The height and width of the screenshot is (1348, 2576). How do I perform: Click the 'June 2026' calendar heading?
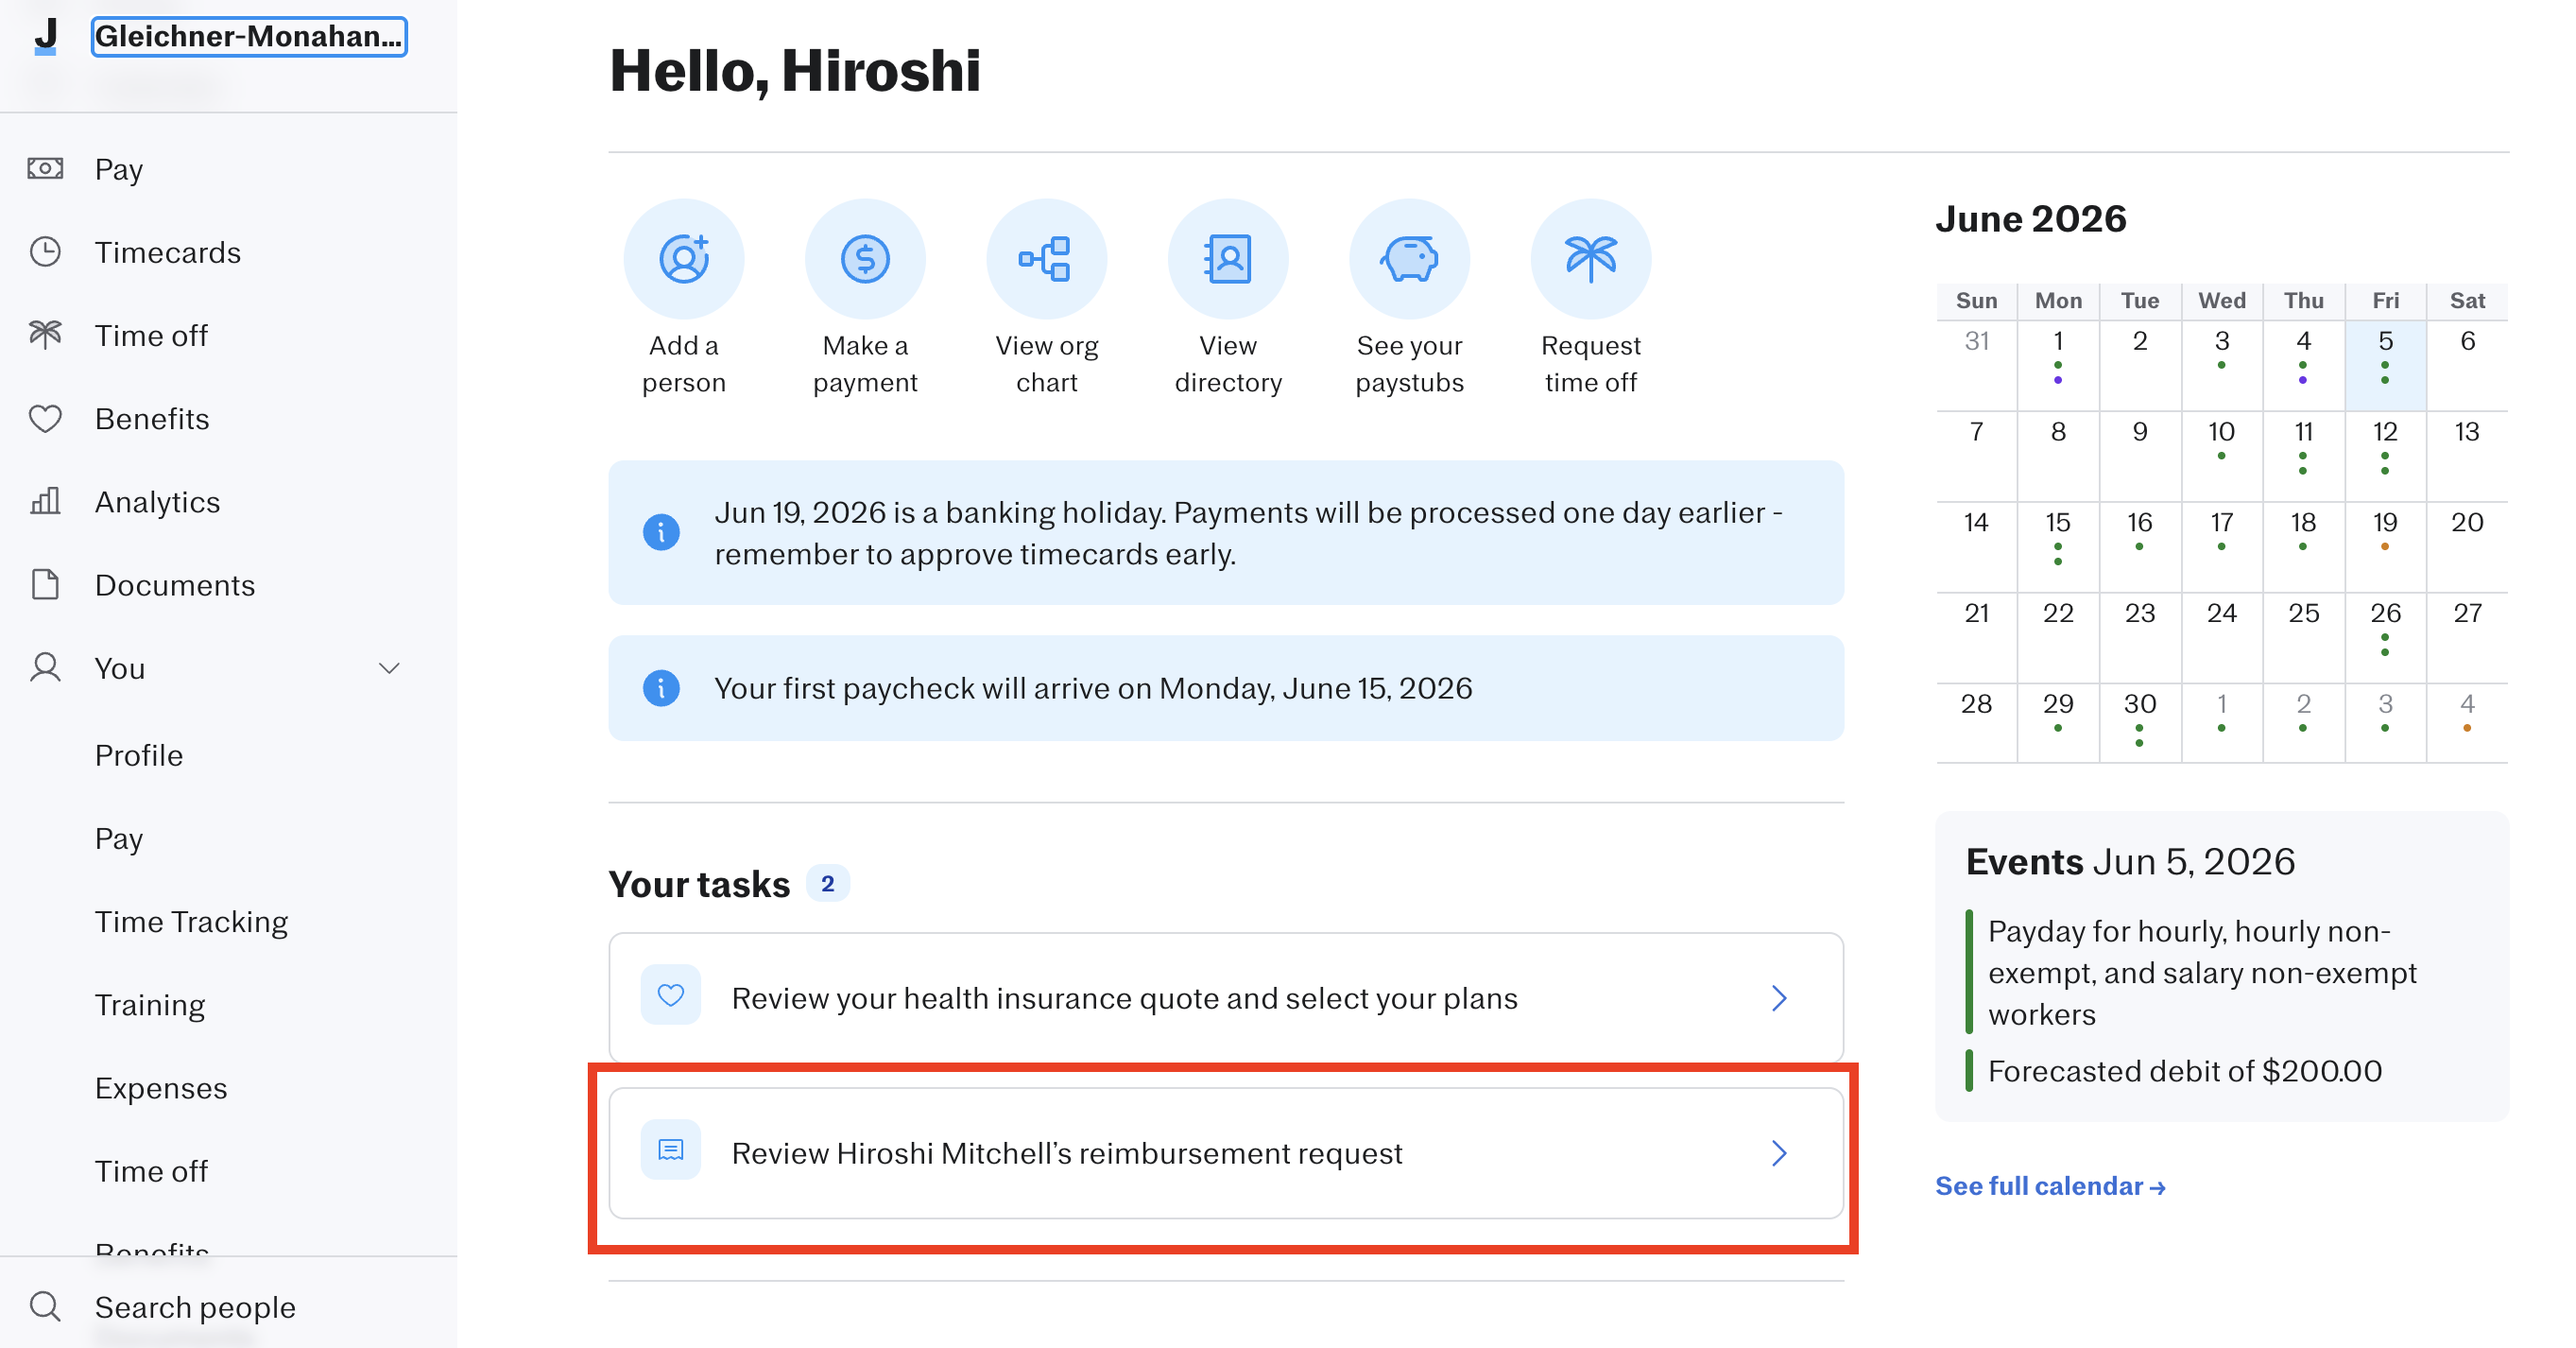tap(2030, 219)
